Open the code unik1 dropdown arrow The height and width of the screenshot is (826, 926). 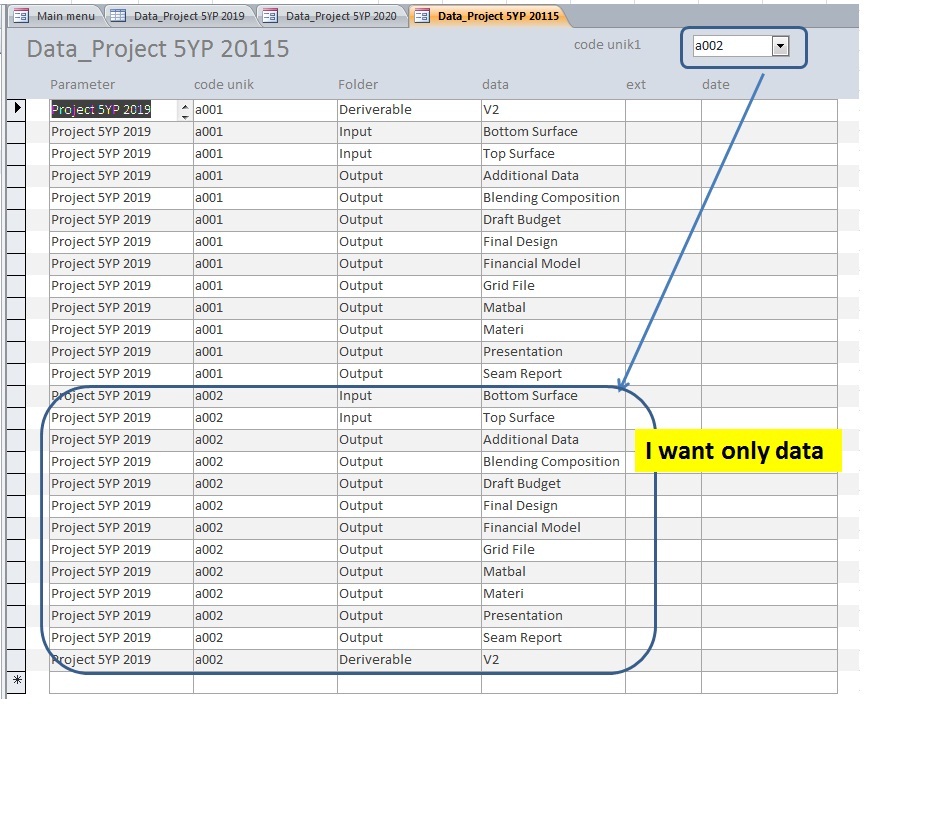781,46
